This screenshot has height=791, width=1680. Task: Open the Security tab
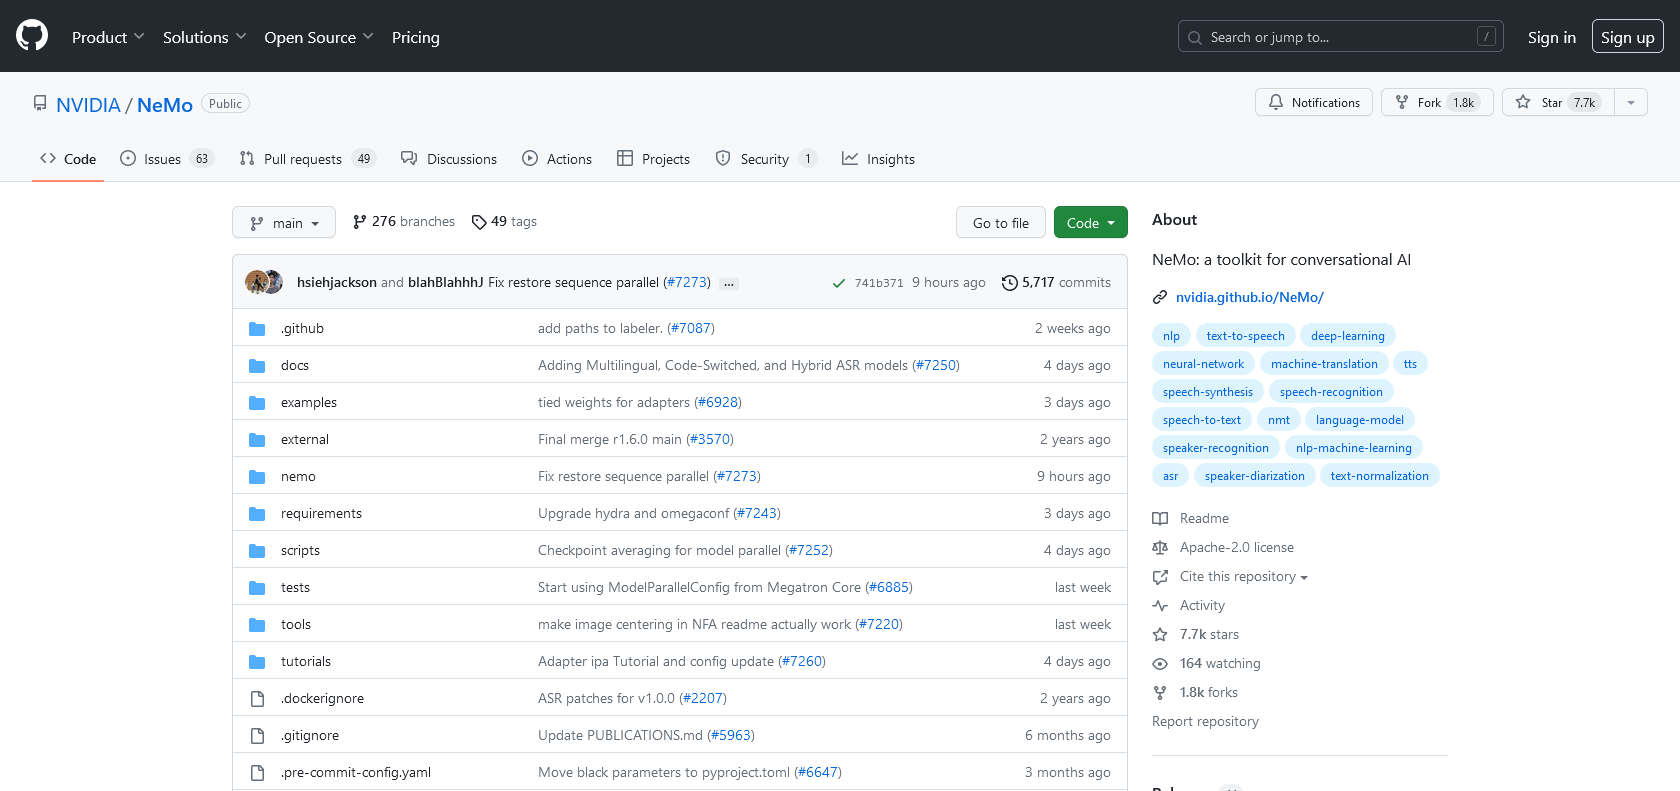coord(767,159)
